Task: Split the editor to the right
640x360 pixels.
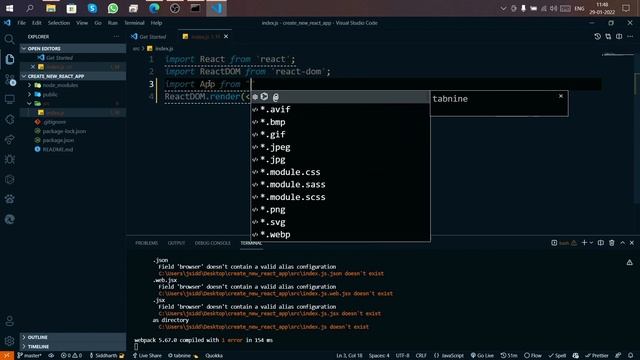Action: coord(619,37)
